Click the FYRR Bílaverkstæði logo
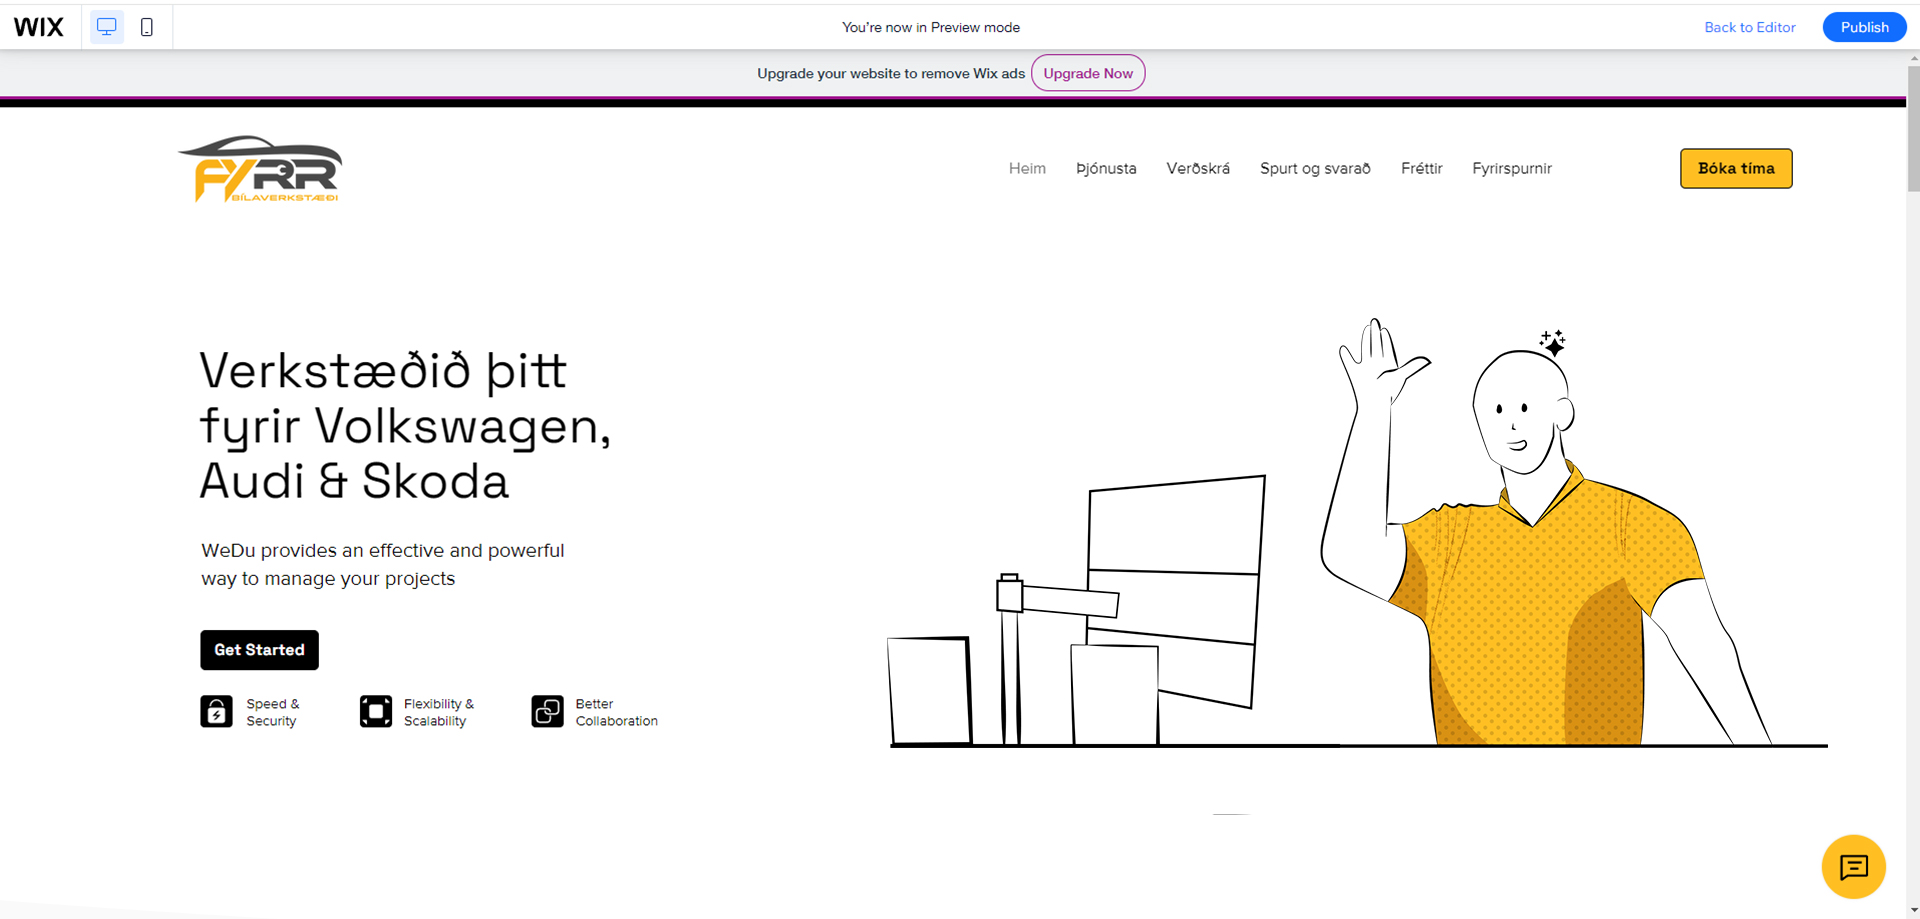Screen dimensions: 1920x919 [x=260, y=169]
